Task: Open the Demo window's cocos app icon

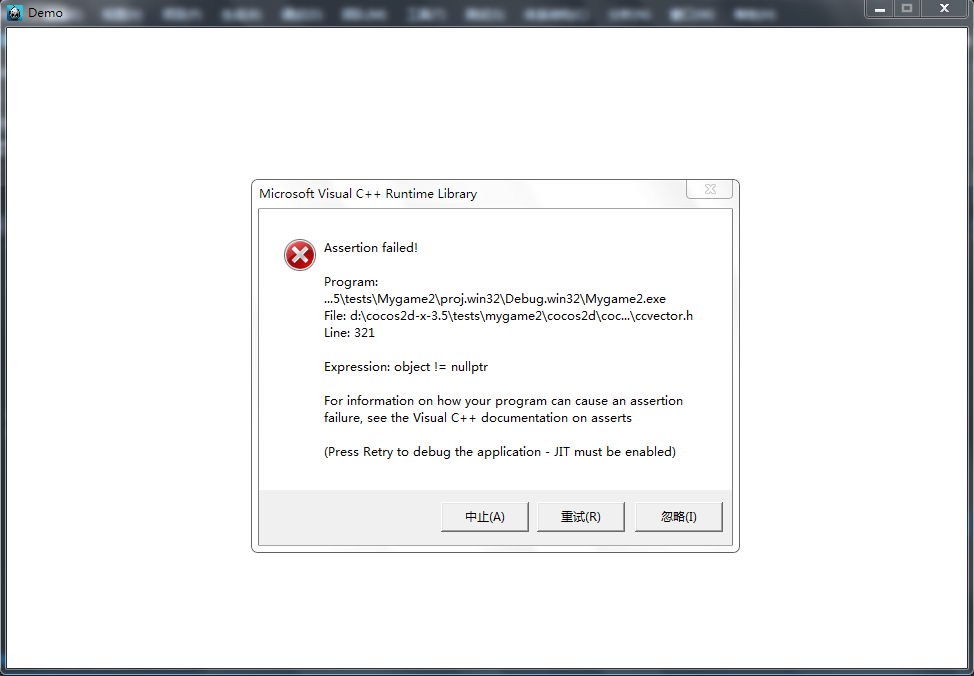Action: (x=14, y=12)
